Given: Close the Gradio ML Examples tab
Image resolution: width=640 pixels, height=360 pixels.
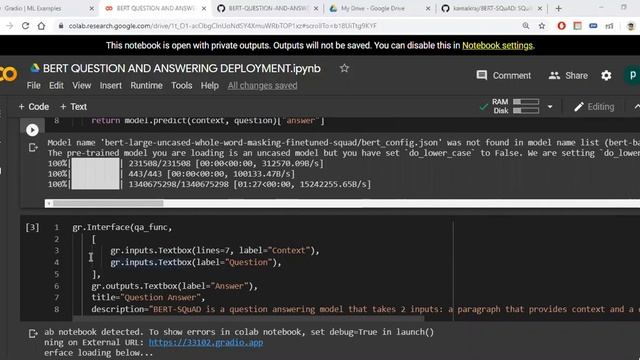Looking at the screenshot, I should click(91, 8).
